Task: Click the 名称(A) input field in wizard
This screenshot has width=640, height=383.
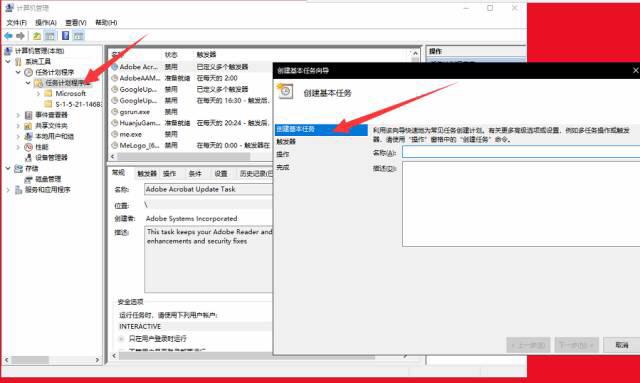Action: click(x=521, y=152)
